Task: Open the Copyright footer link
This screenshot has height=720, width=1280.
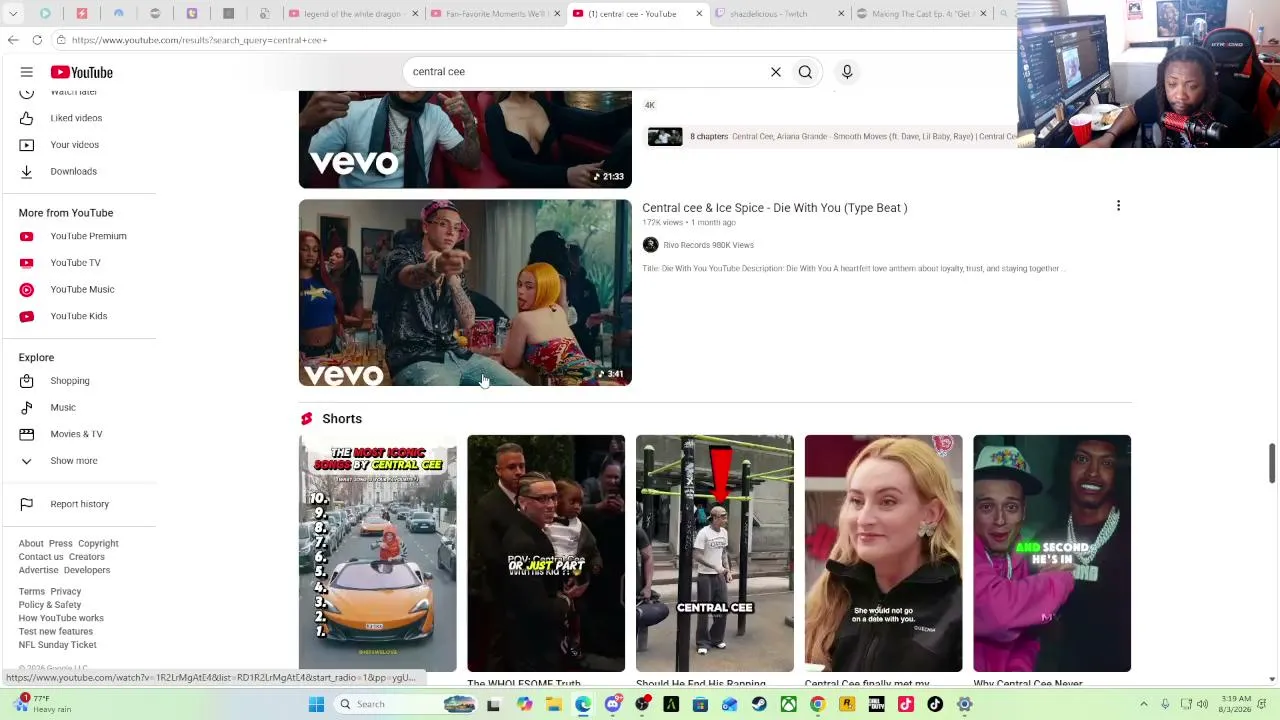Action: pos(98,544)
